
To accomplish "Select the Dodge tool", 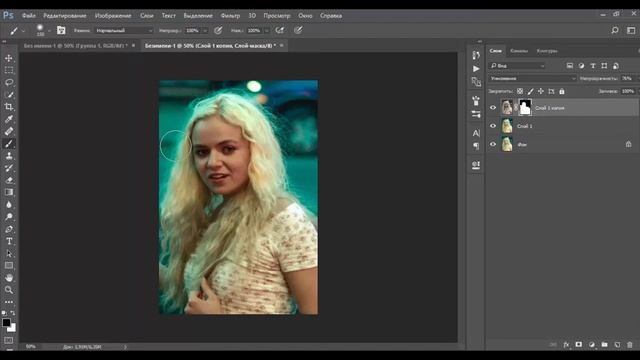I will pos(9,217).
